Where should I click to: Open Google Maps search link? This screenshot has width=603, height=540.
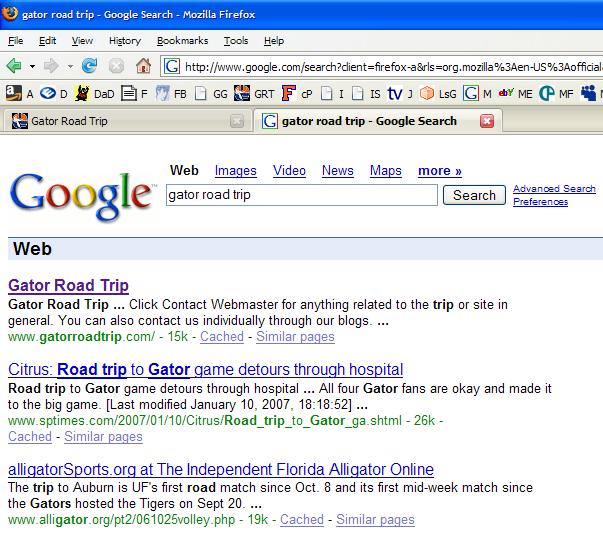[386, 170]
